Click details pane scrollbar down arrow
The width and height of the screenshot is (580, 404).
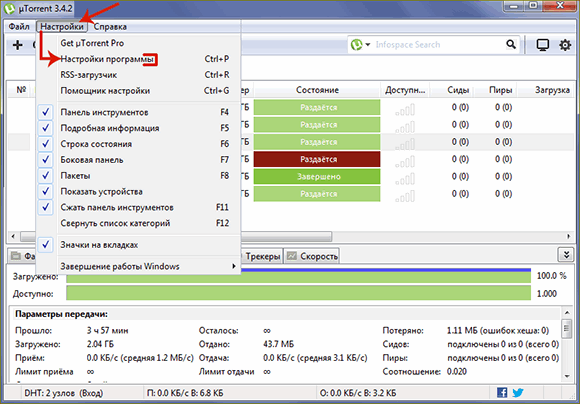point(567,376)
